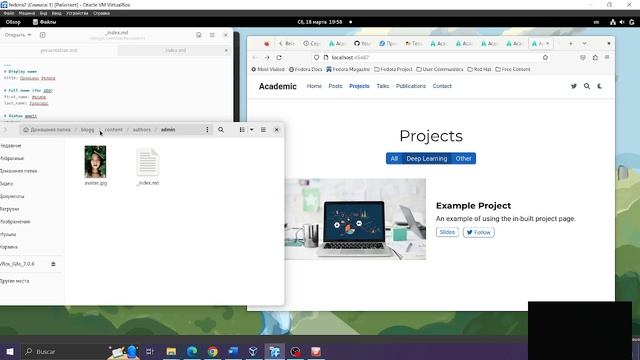The image size is (640, 360).
Task: Go to Home in Academic navbar
Action: pyautogui.click(x=314, y=86)
